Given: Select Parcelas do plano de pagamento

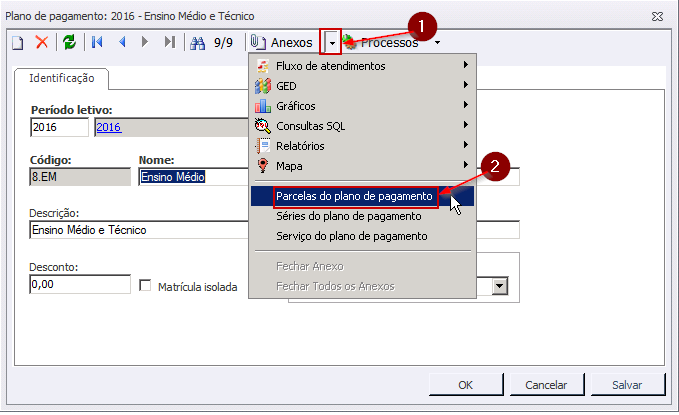Looking at the screenshot, I should tap(354, 196).
